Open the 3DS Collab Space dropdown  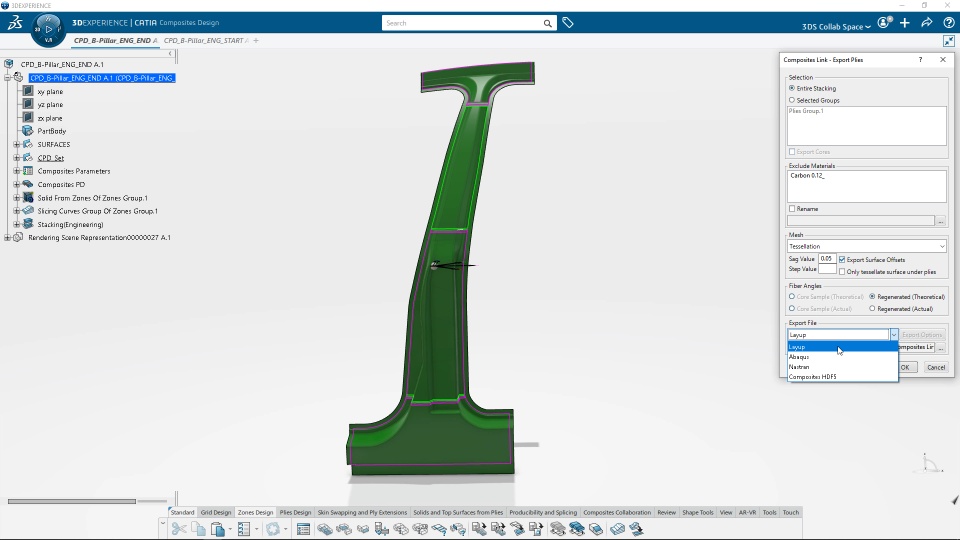pyautogui.click(x=836, y=26)
